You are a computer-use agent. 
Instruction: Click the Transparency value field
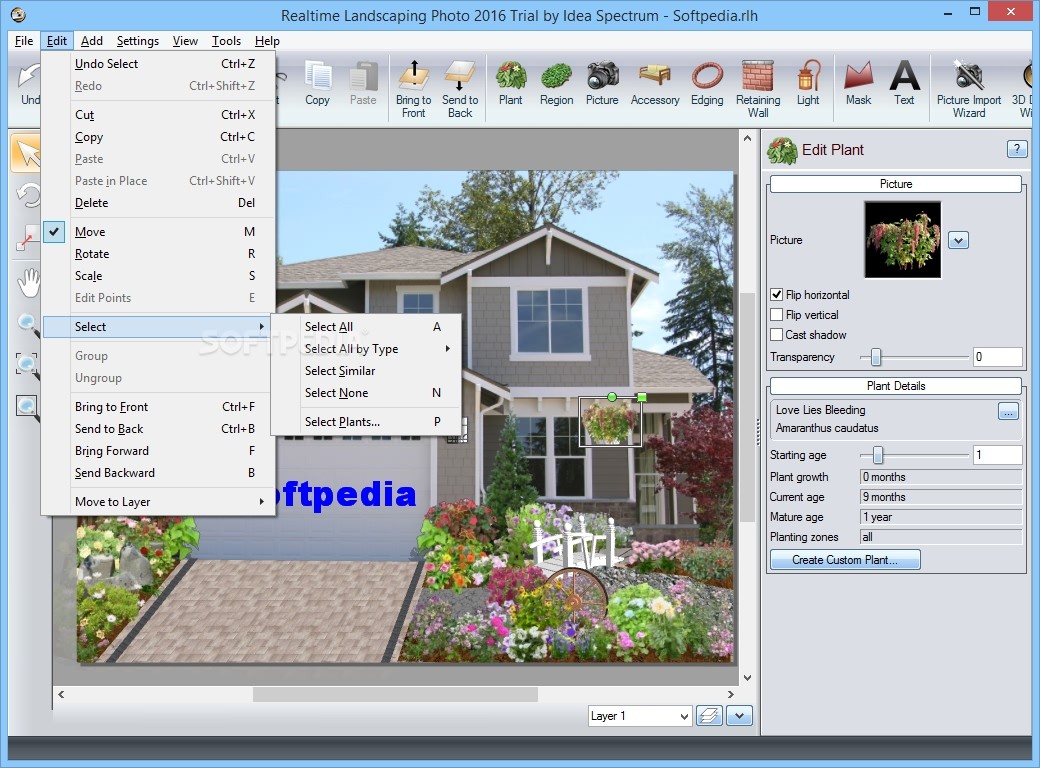tap(997, 357)
